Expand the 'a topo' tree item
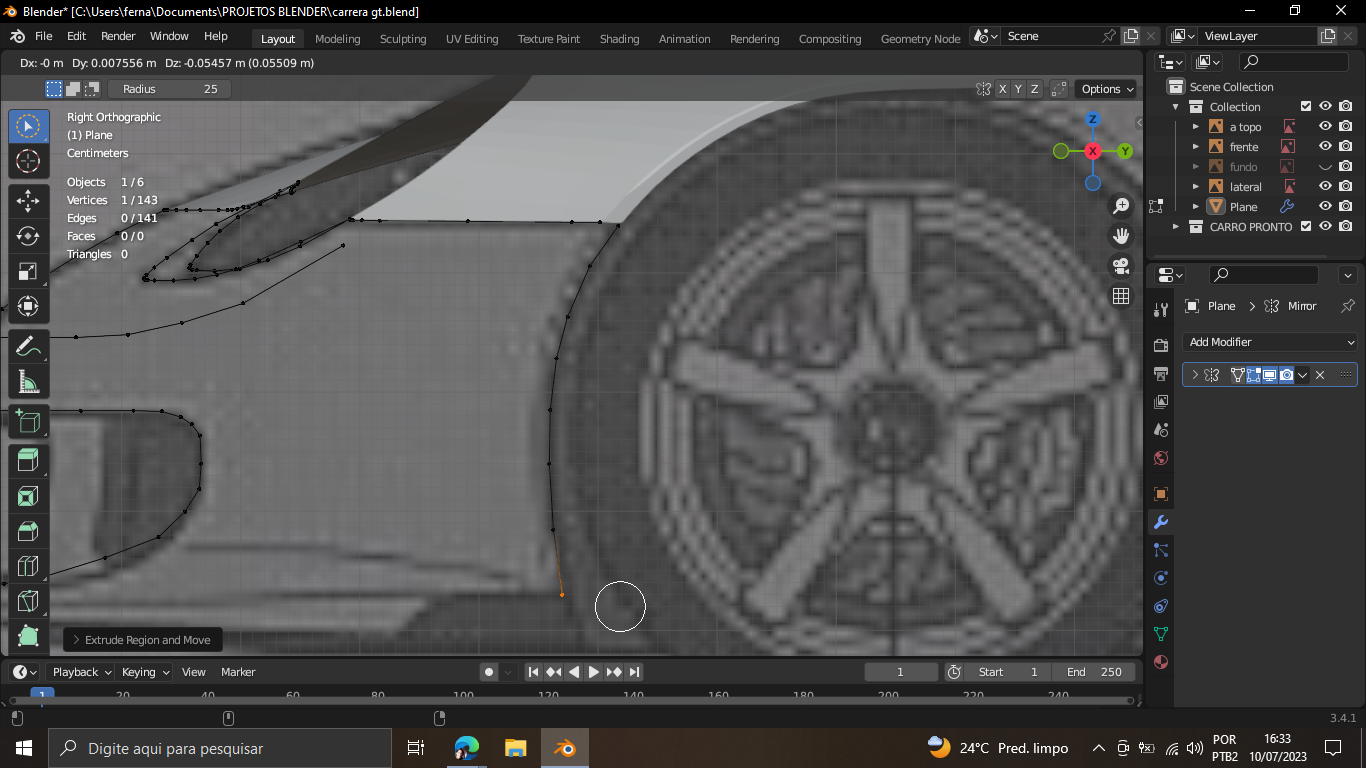 [1196, 127]
